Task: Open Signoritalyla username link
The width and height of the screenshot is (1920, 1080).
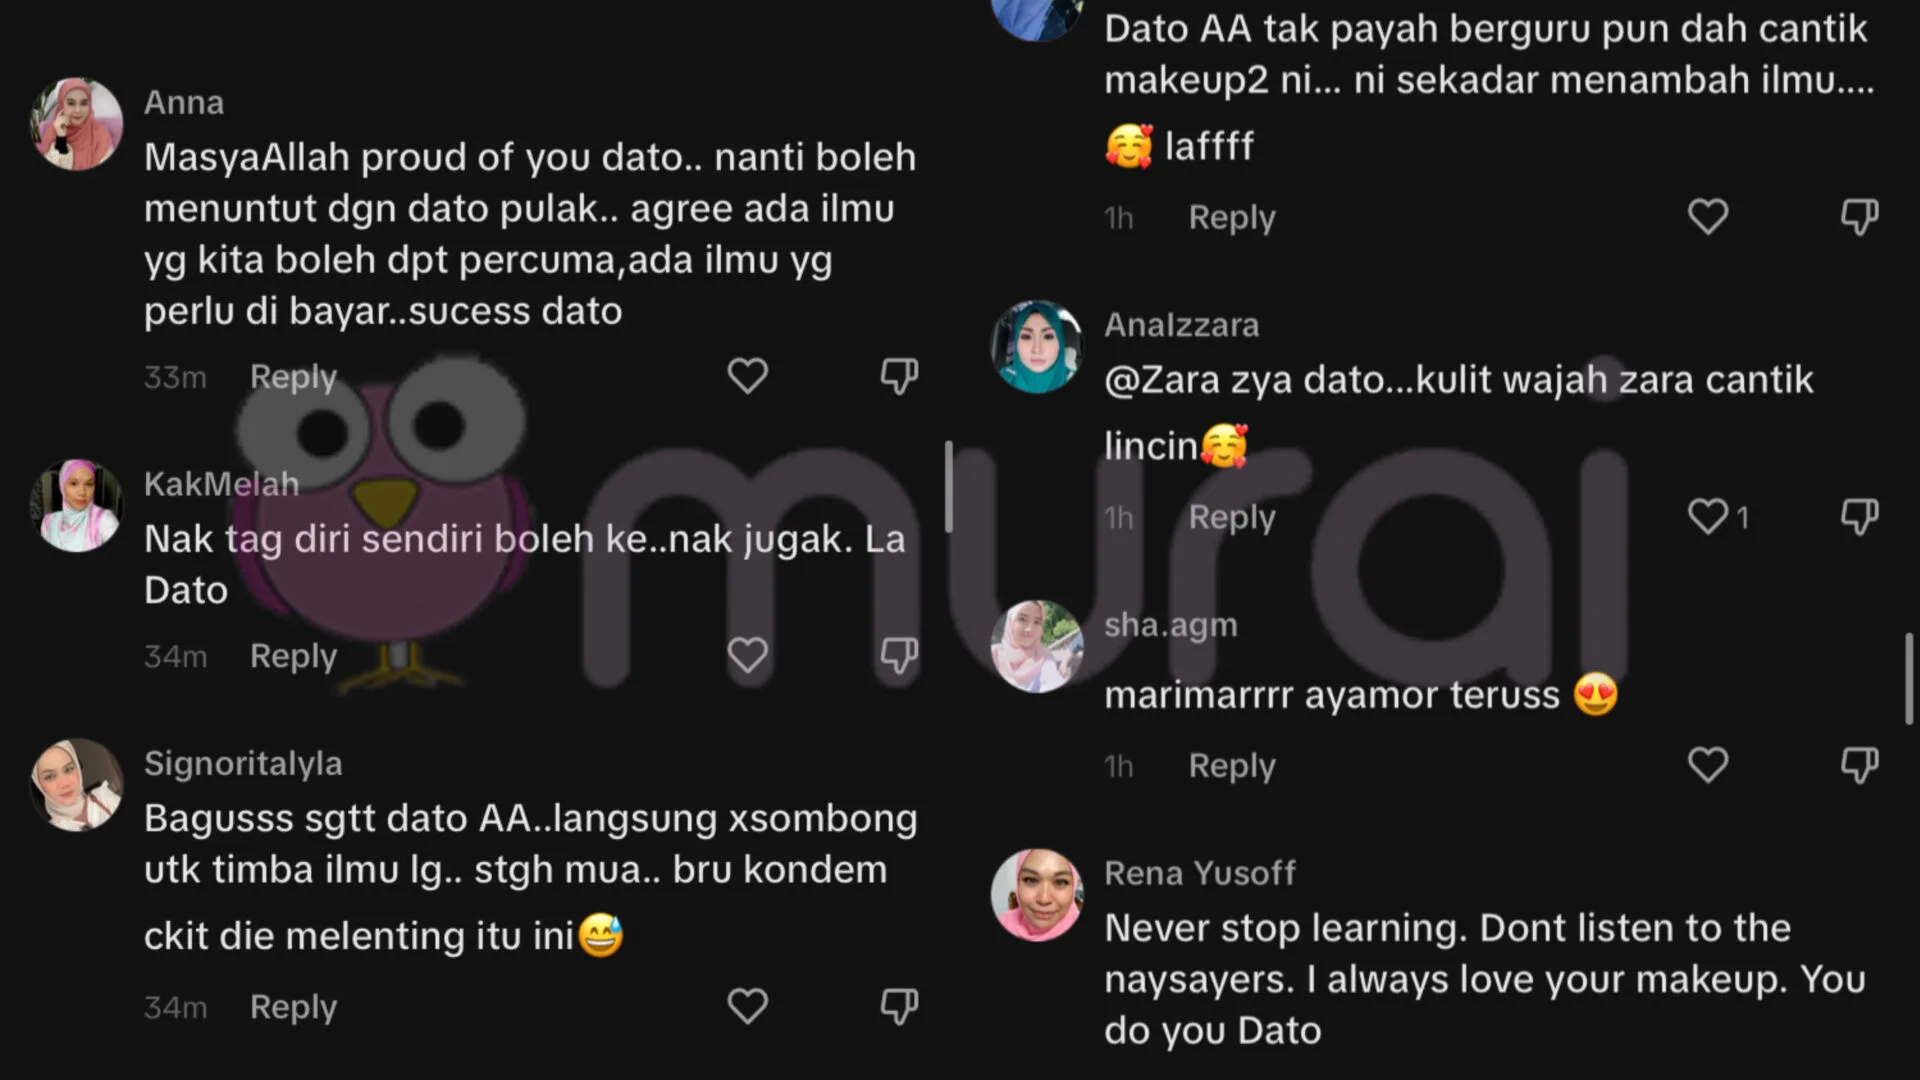Action: [x=243, y=763]
